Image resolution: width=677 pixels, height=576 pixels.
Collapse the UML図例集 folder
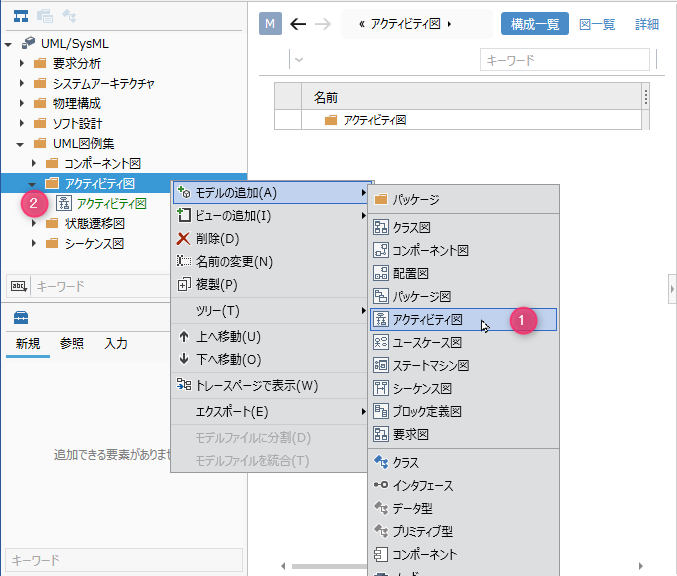20,144
